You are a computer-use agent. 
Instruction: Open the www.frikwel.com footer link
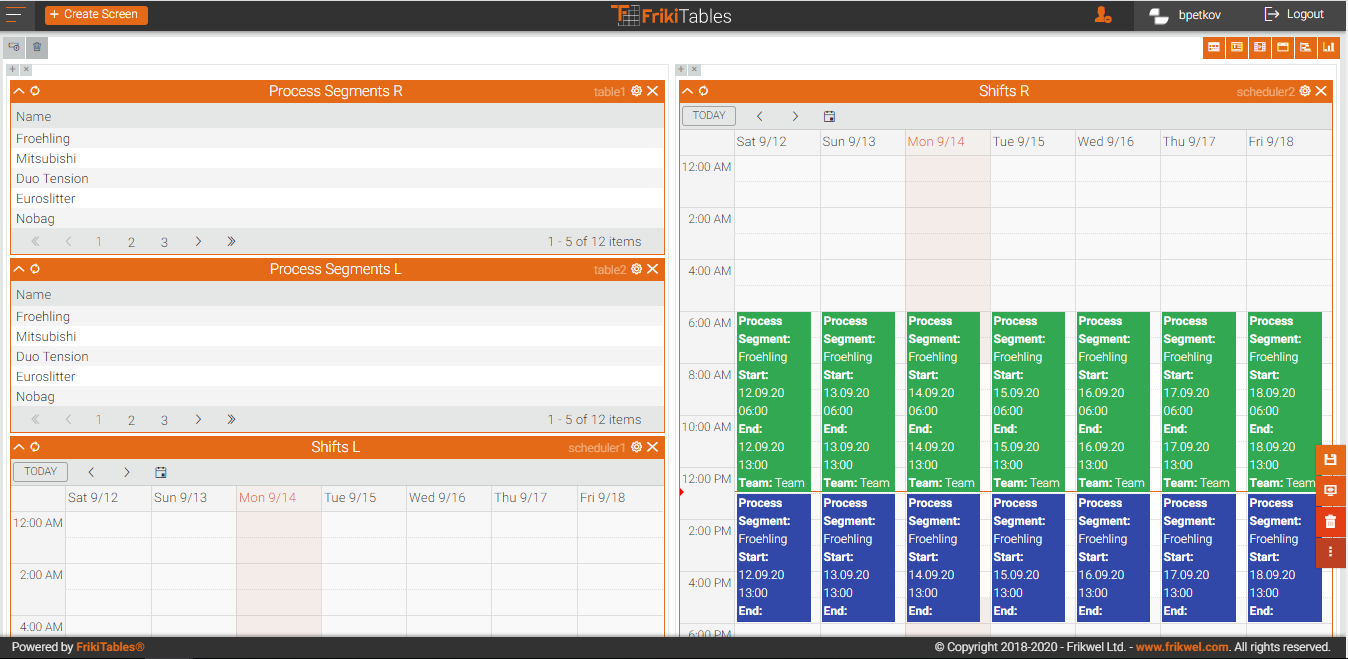tap(1181, 647)
